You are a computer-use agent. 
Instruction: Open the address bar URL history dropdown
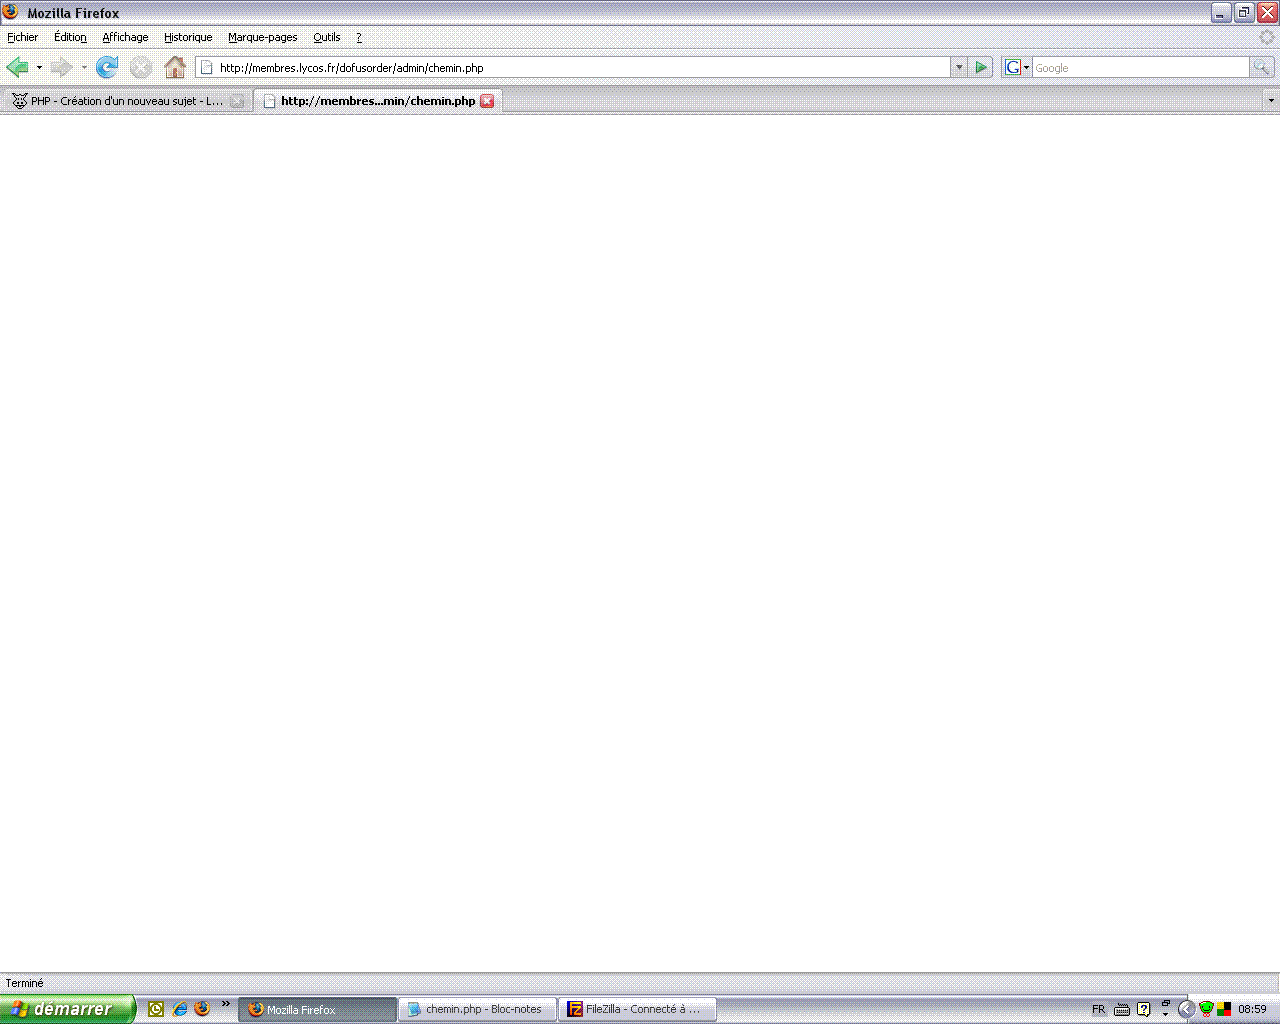(x=959, y=68)
